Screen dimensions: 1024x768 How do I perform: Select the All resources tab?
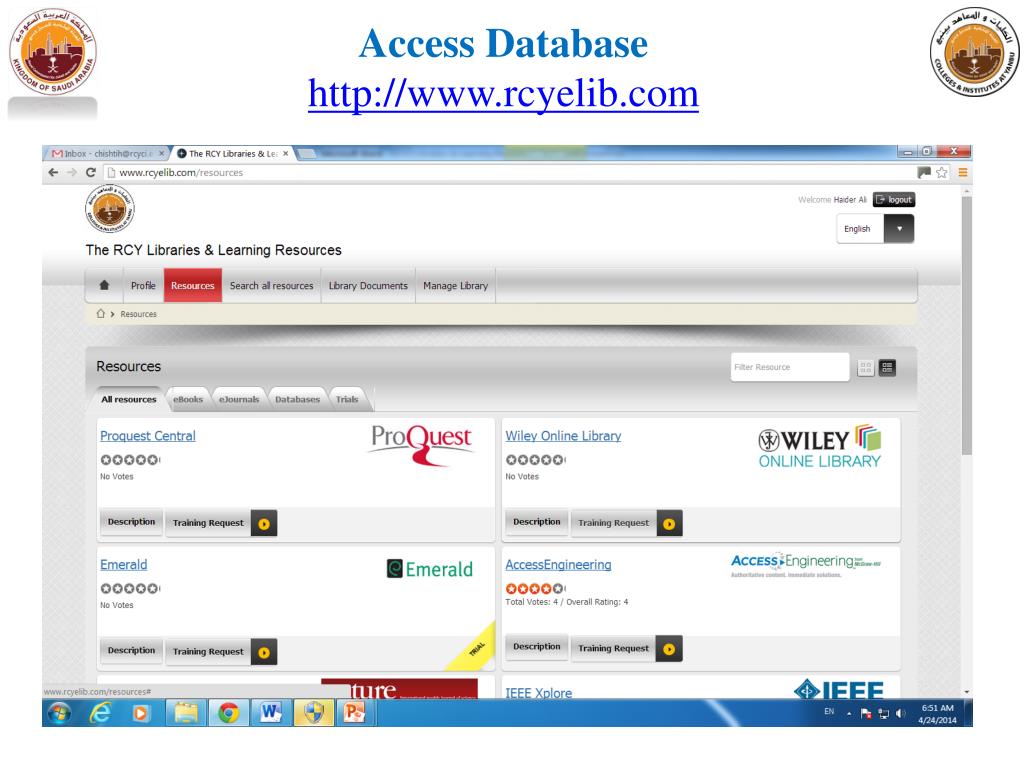coord(129,399)
